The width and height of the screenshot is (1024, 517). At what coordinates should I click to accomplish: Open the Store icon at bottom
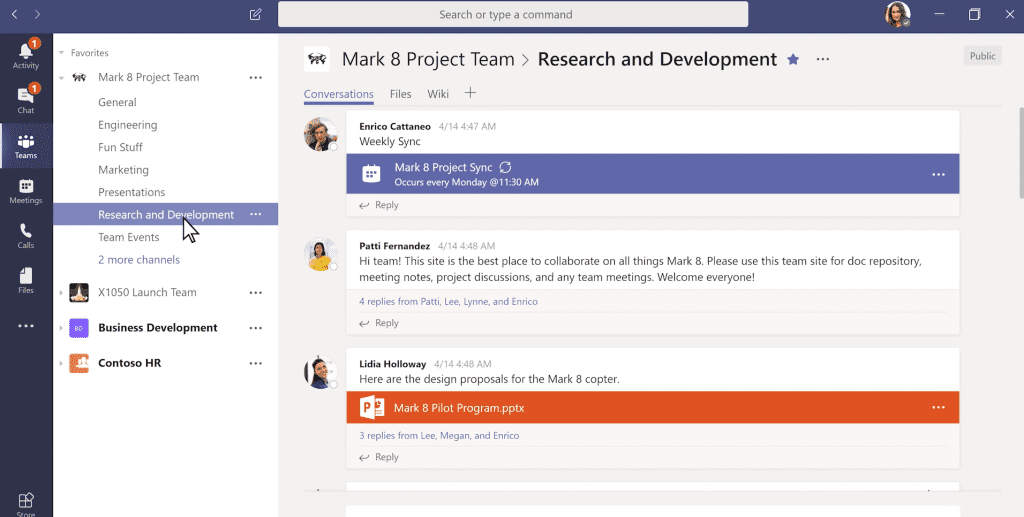[x=26, y=503]
